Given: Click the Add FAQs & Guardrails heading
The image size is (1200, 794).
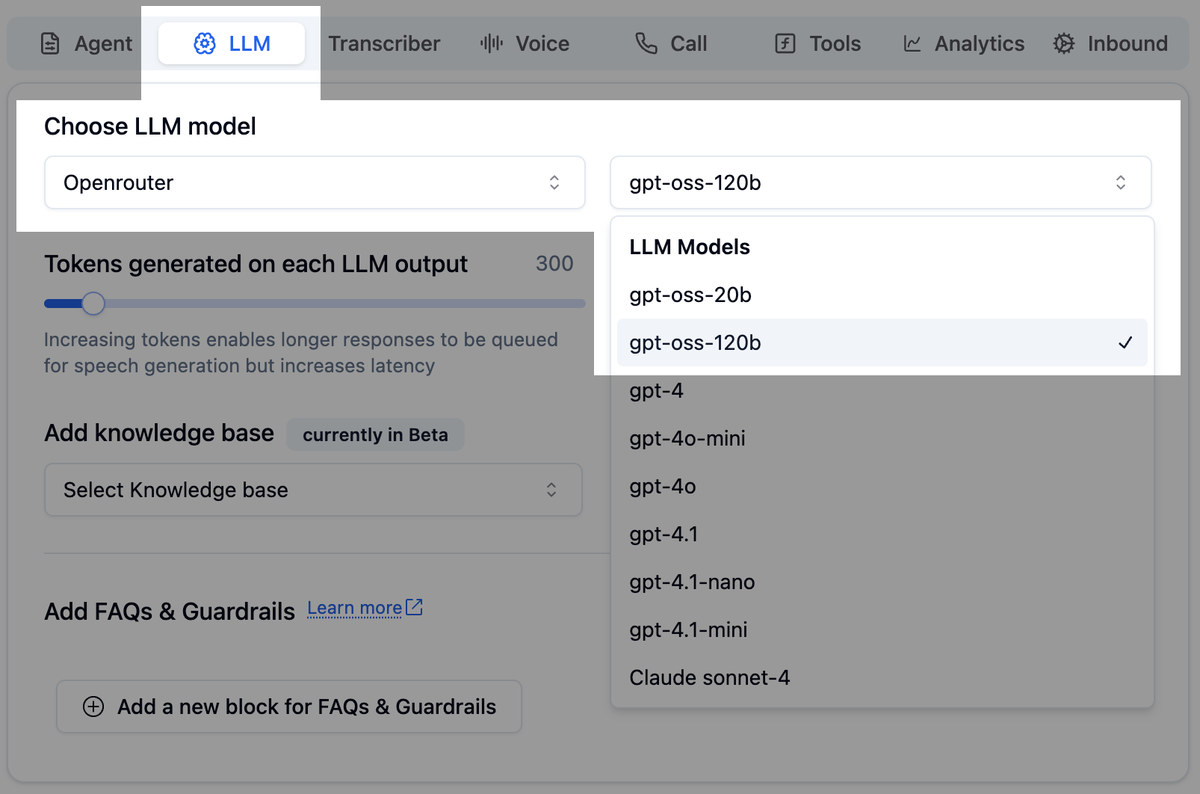Looking at the screenshot, I should (170, 611).
